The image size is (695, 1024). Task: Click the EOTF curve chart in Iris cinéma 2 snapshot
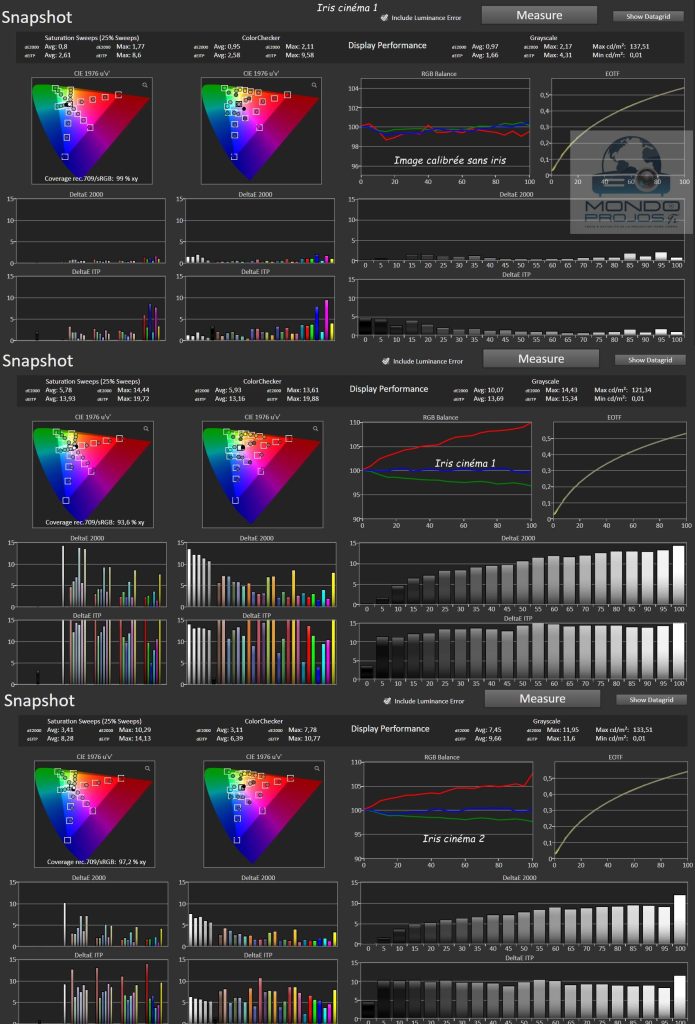point(617,810)
